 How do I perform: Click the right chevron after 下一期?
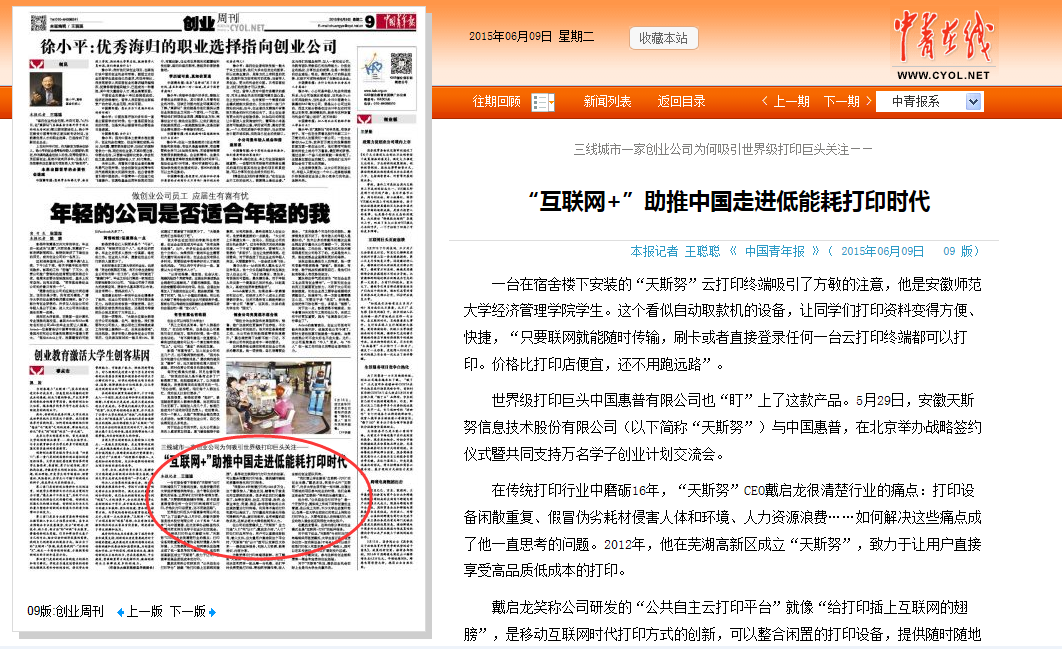[x=869, y=101]
